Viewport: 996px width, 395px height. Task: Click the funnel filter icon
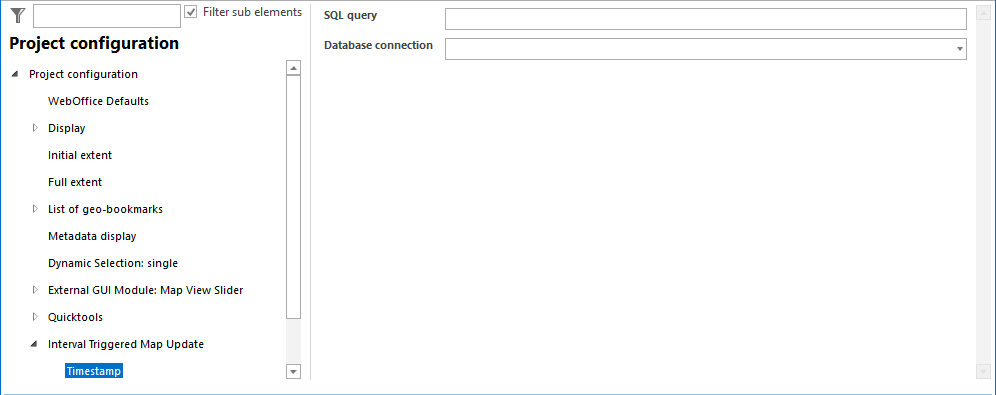coord(18,16)
